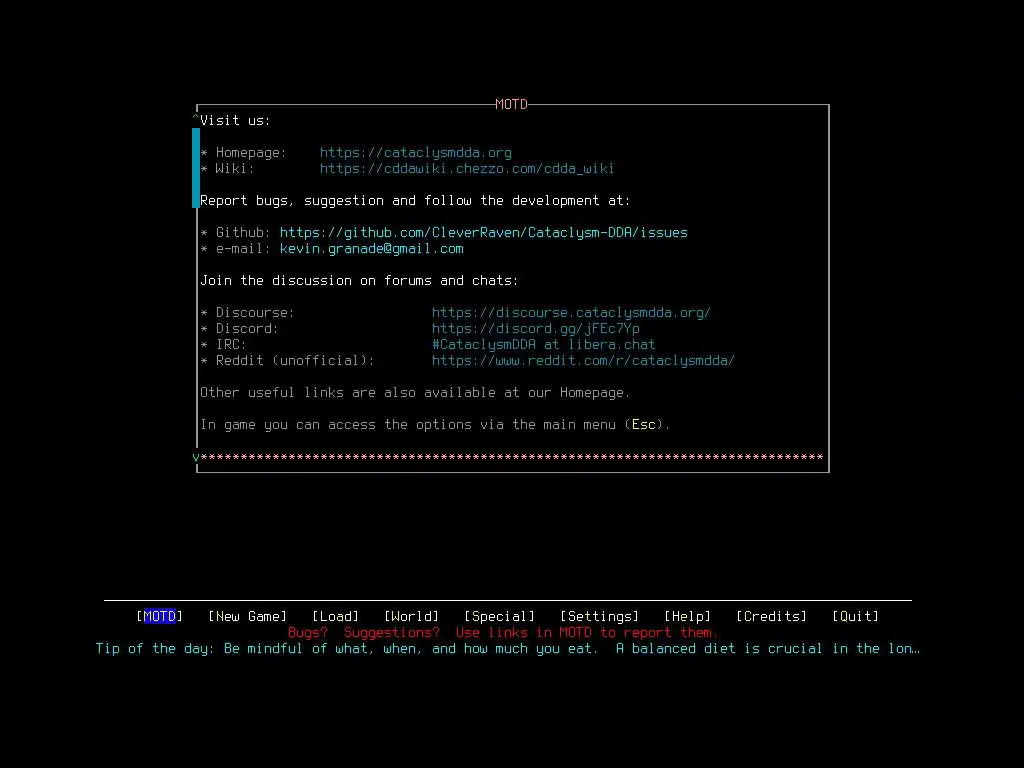Open the New Game menu
This screenshot has height=768, width=1024.
point(248,616)
